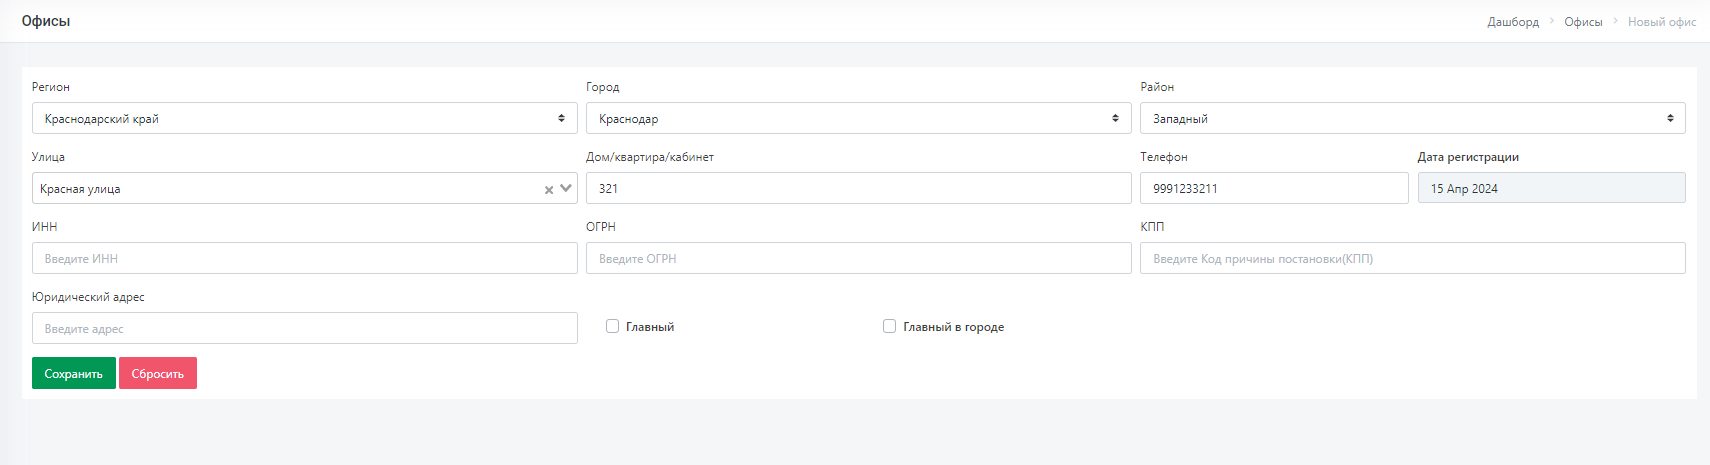The height and width of the screenshot is (465, 1710).
Task: Clear the Красная улица street selection
Action: coord(548,189)
